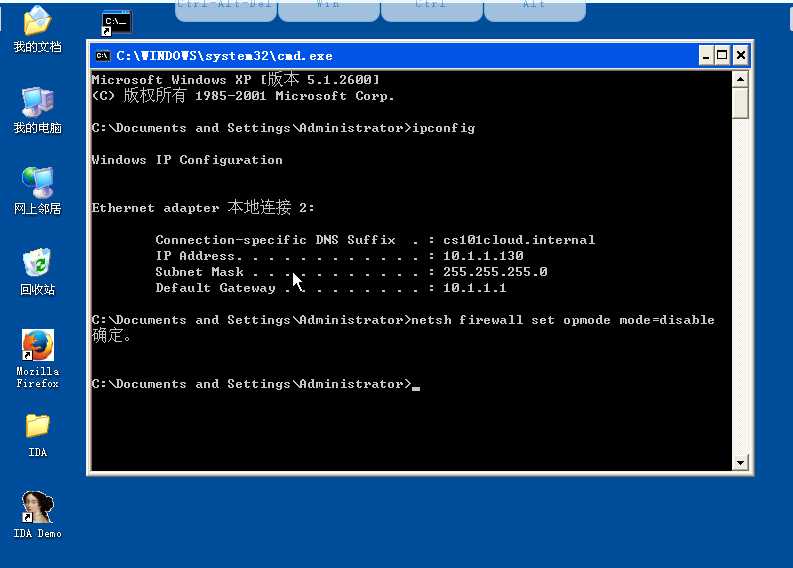Click the Ctrl-Alt-Del button at top
The image size is (793, 568).
226,10
